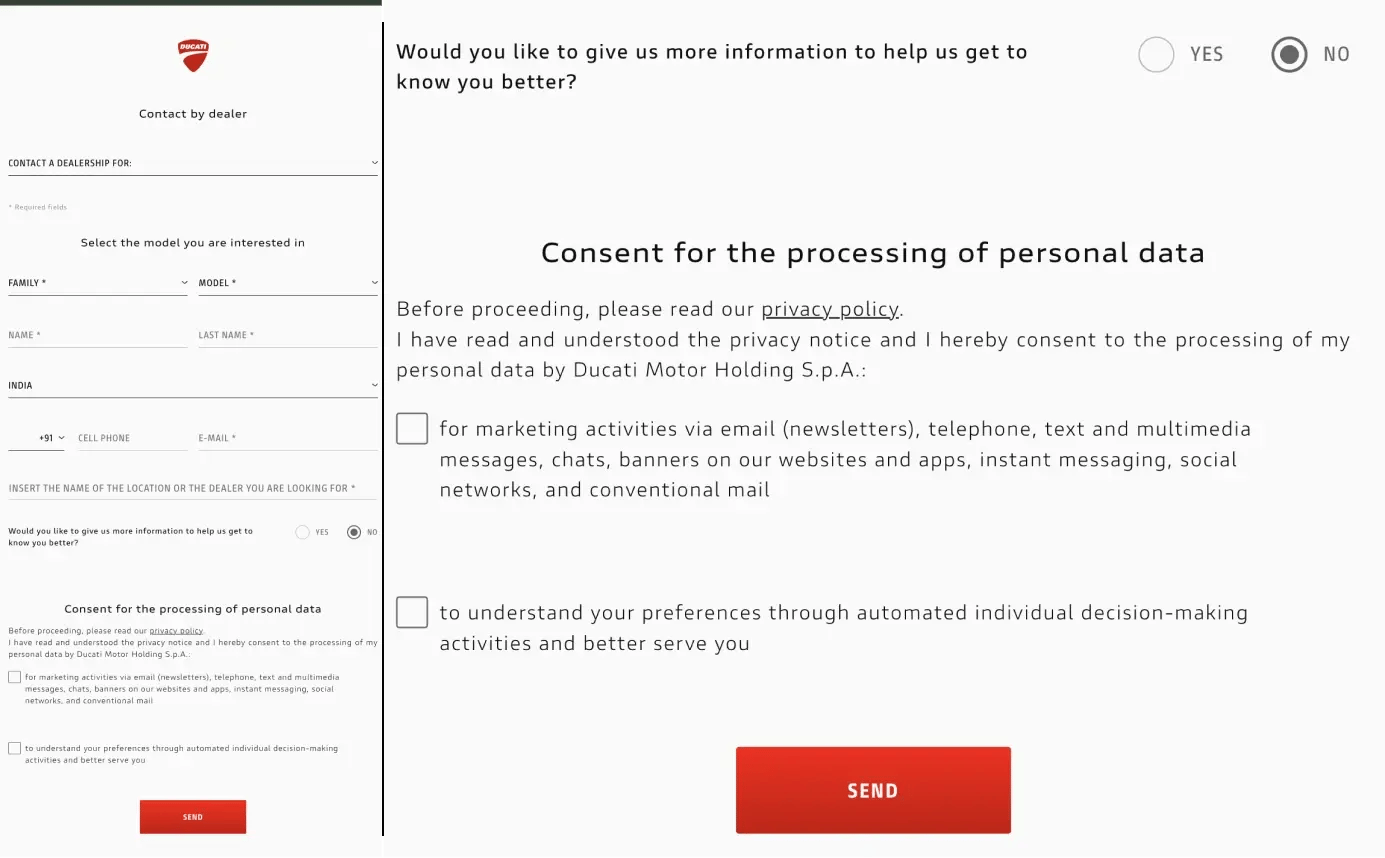The width and height of the screenshot is (1385, 858).
Task: Click the Ducati shield logo
Action: [193, 56]
